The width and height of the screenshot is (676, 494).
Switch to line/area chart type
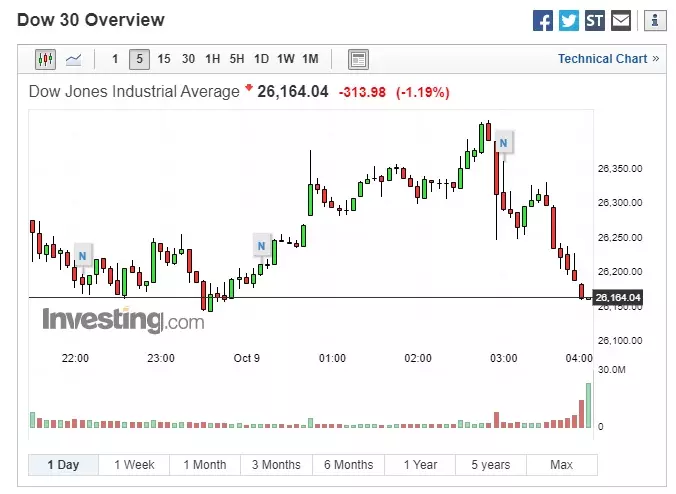click(73, 59)
